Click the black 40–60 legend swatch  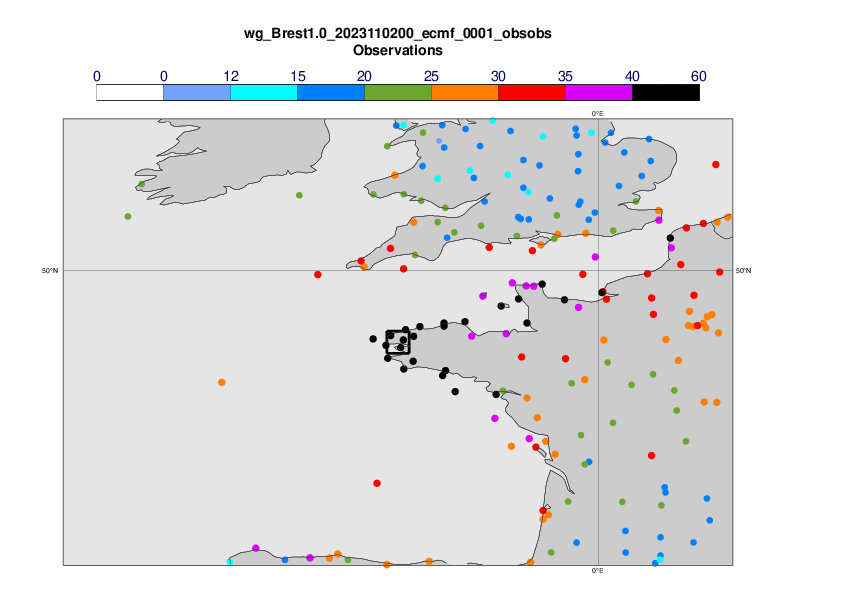pos(666,92)
